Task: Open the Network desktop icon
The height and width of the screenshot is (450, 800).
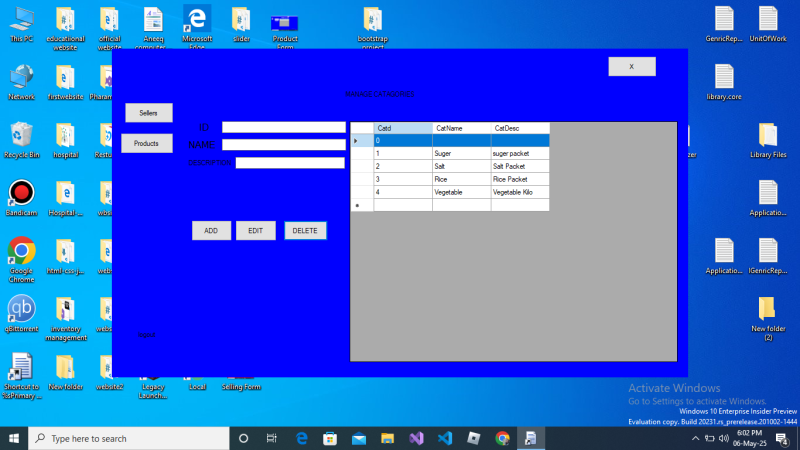Action: tap(21, 78)
